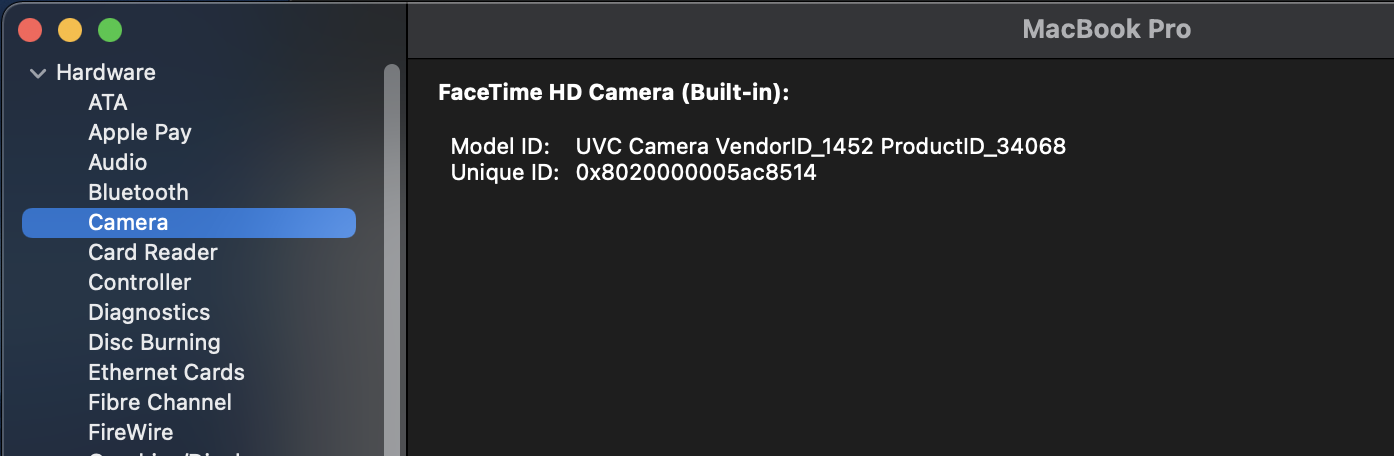Select Fibre Channel in the list
The image size is (1394, 456).
pos(160,402)
